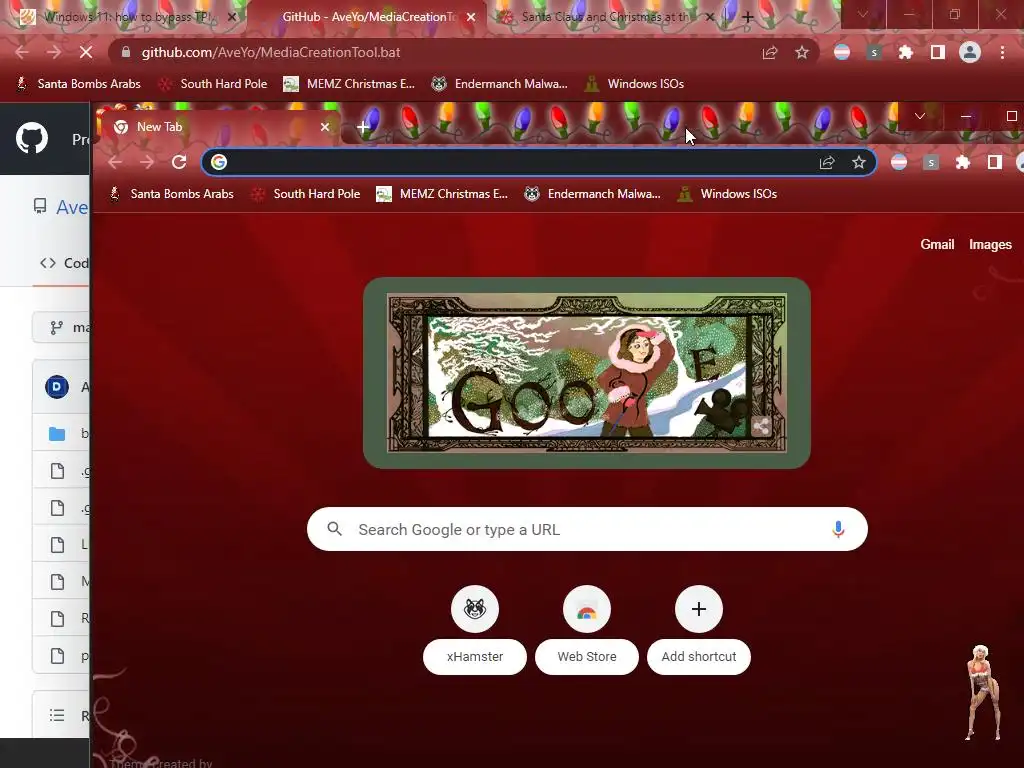Open Windows ISOs bookmark in front window
Viewport: 1024px width, 768px height.
(727, 194)
